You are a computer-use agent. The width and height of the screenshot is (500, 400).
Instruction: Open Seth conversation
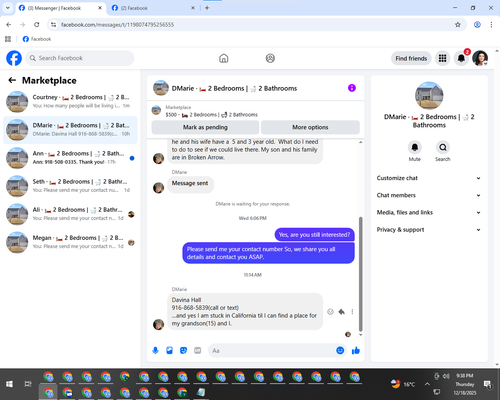[70, 186]
